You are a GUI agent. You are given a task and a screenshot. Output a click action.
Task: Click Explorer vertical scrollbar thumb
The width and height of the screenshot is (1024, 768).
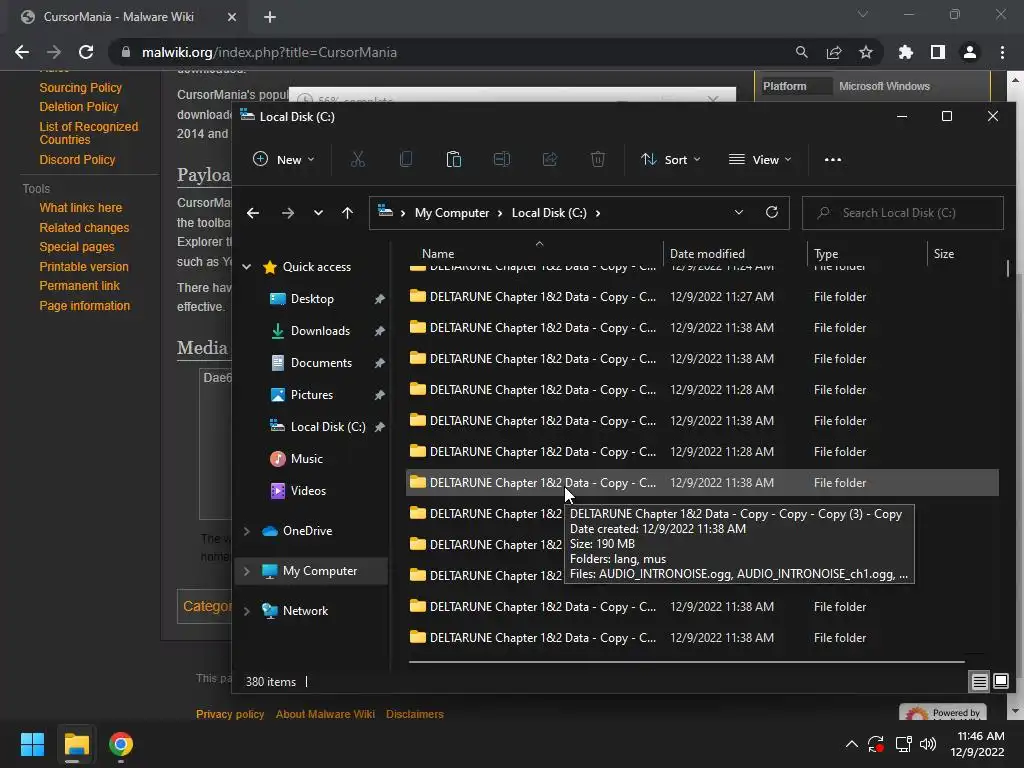click(x=1008, y=268)
